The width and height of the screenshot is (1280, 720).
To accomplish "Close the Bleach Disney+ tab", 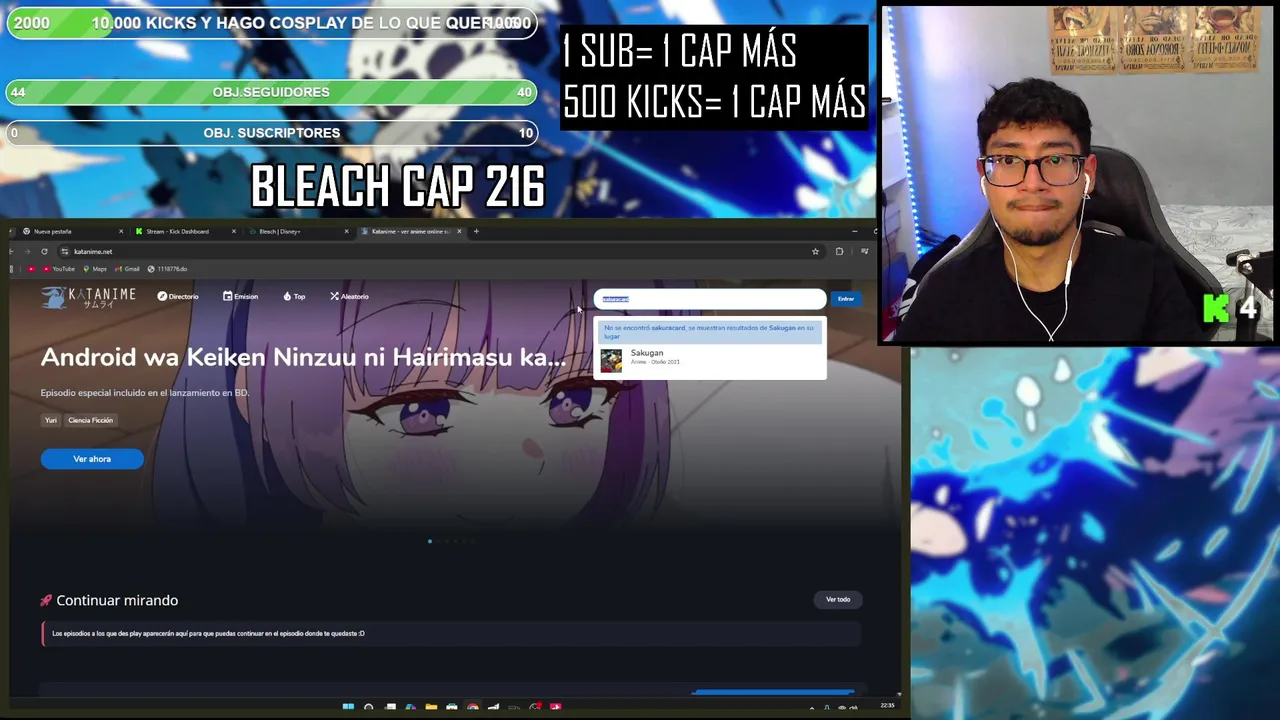I will coord(347,231).
